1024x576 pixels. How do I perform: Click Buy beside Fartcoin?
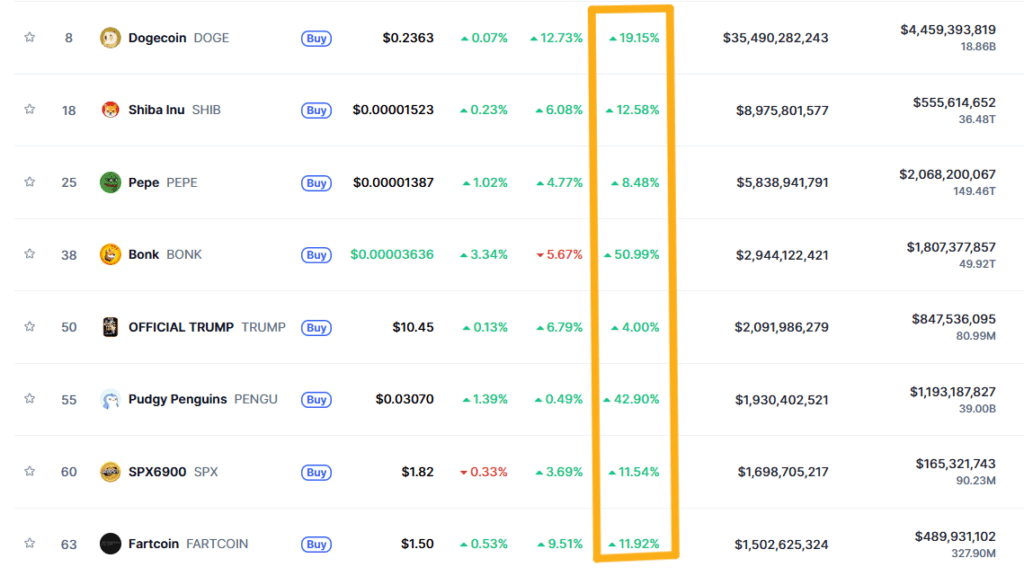click(x=316, y=544)
